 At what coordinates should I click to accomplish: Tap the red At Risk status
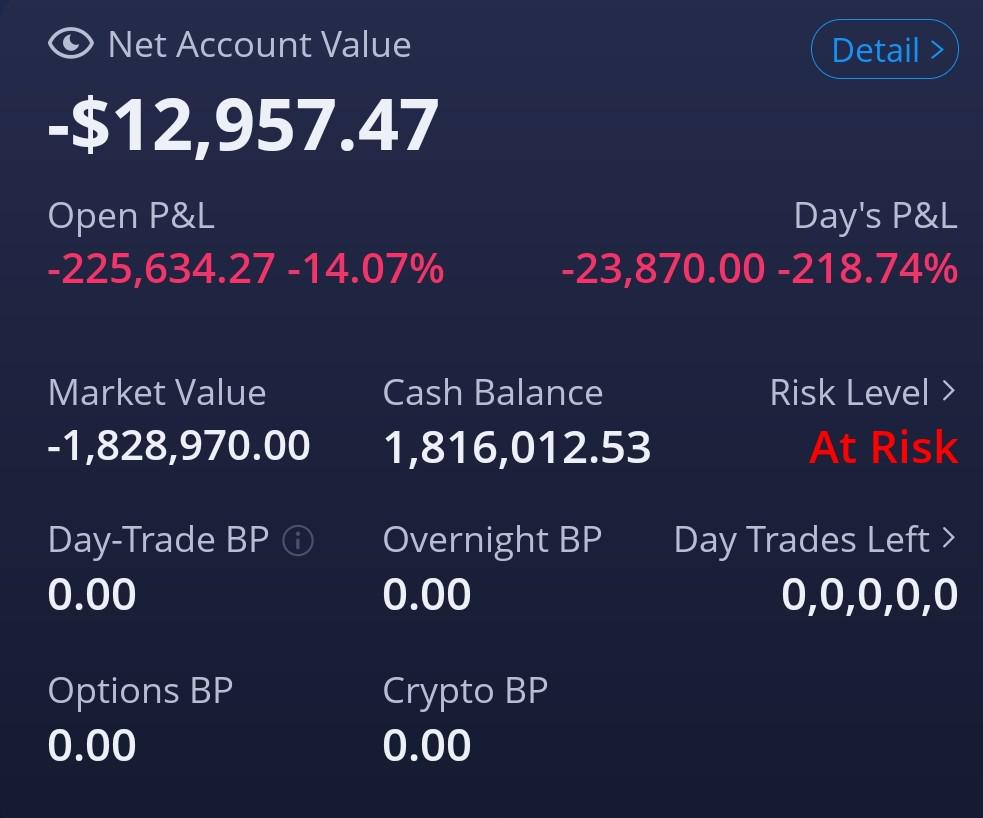(883, 447)
